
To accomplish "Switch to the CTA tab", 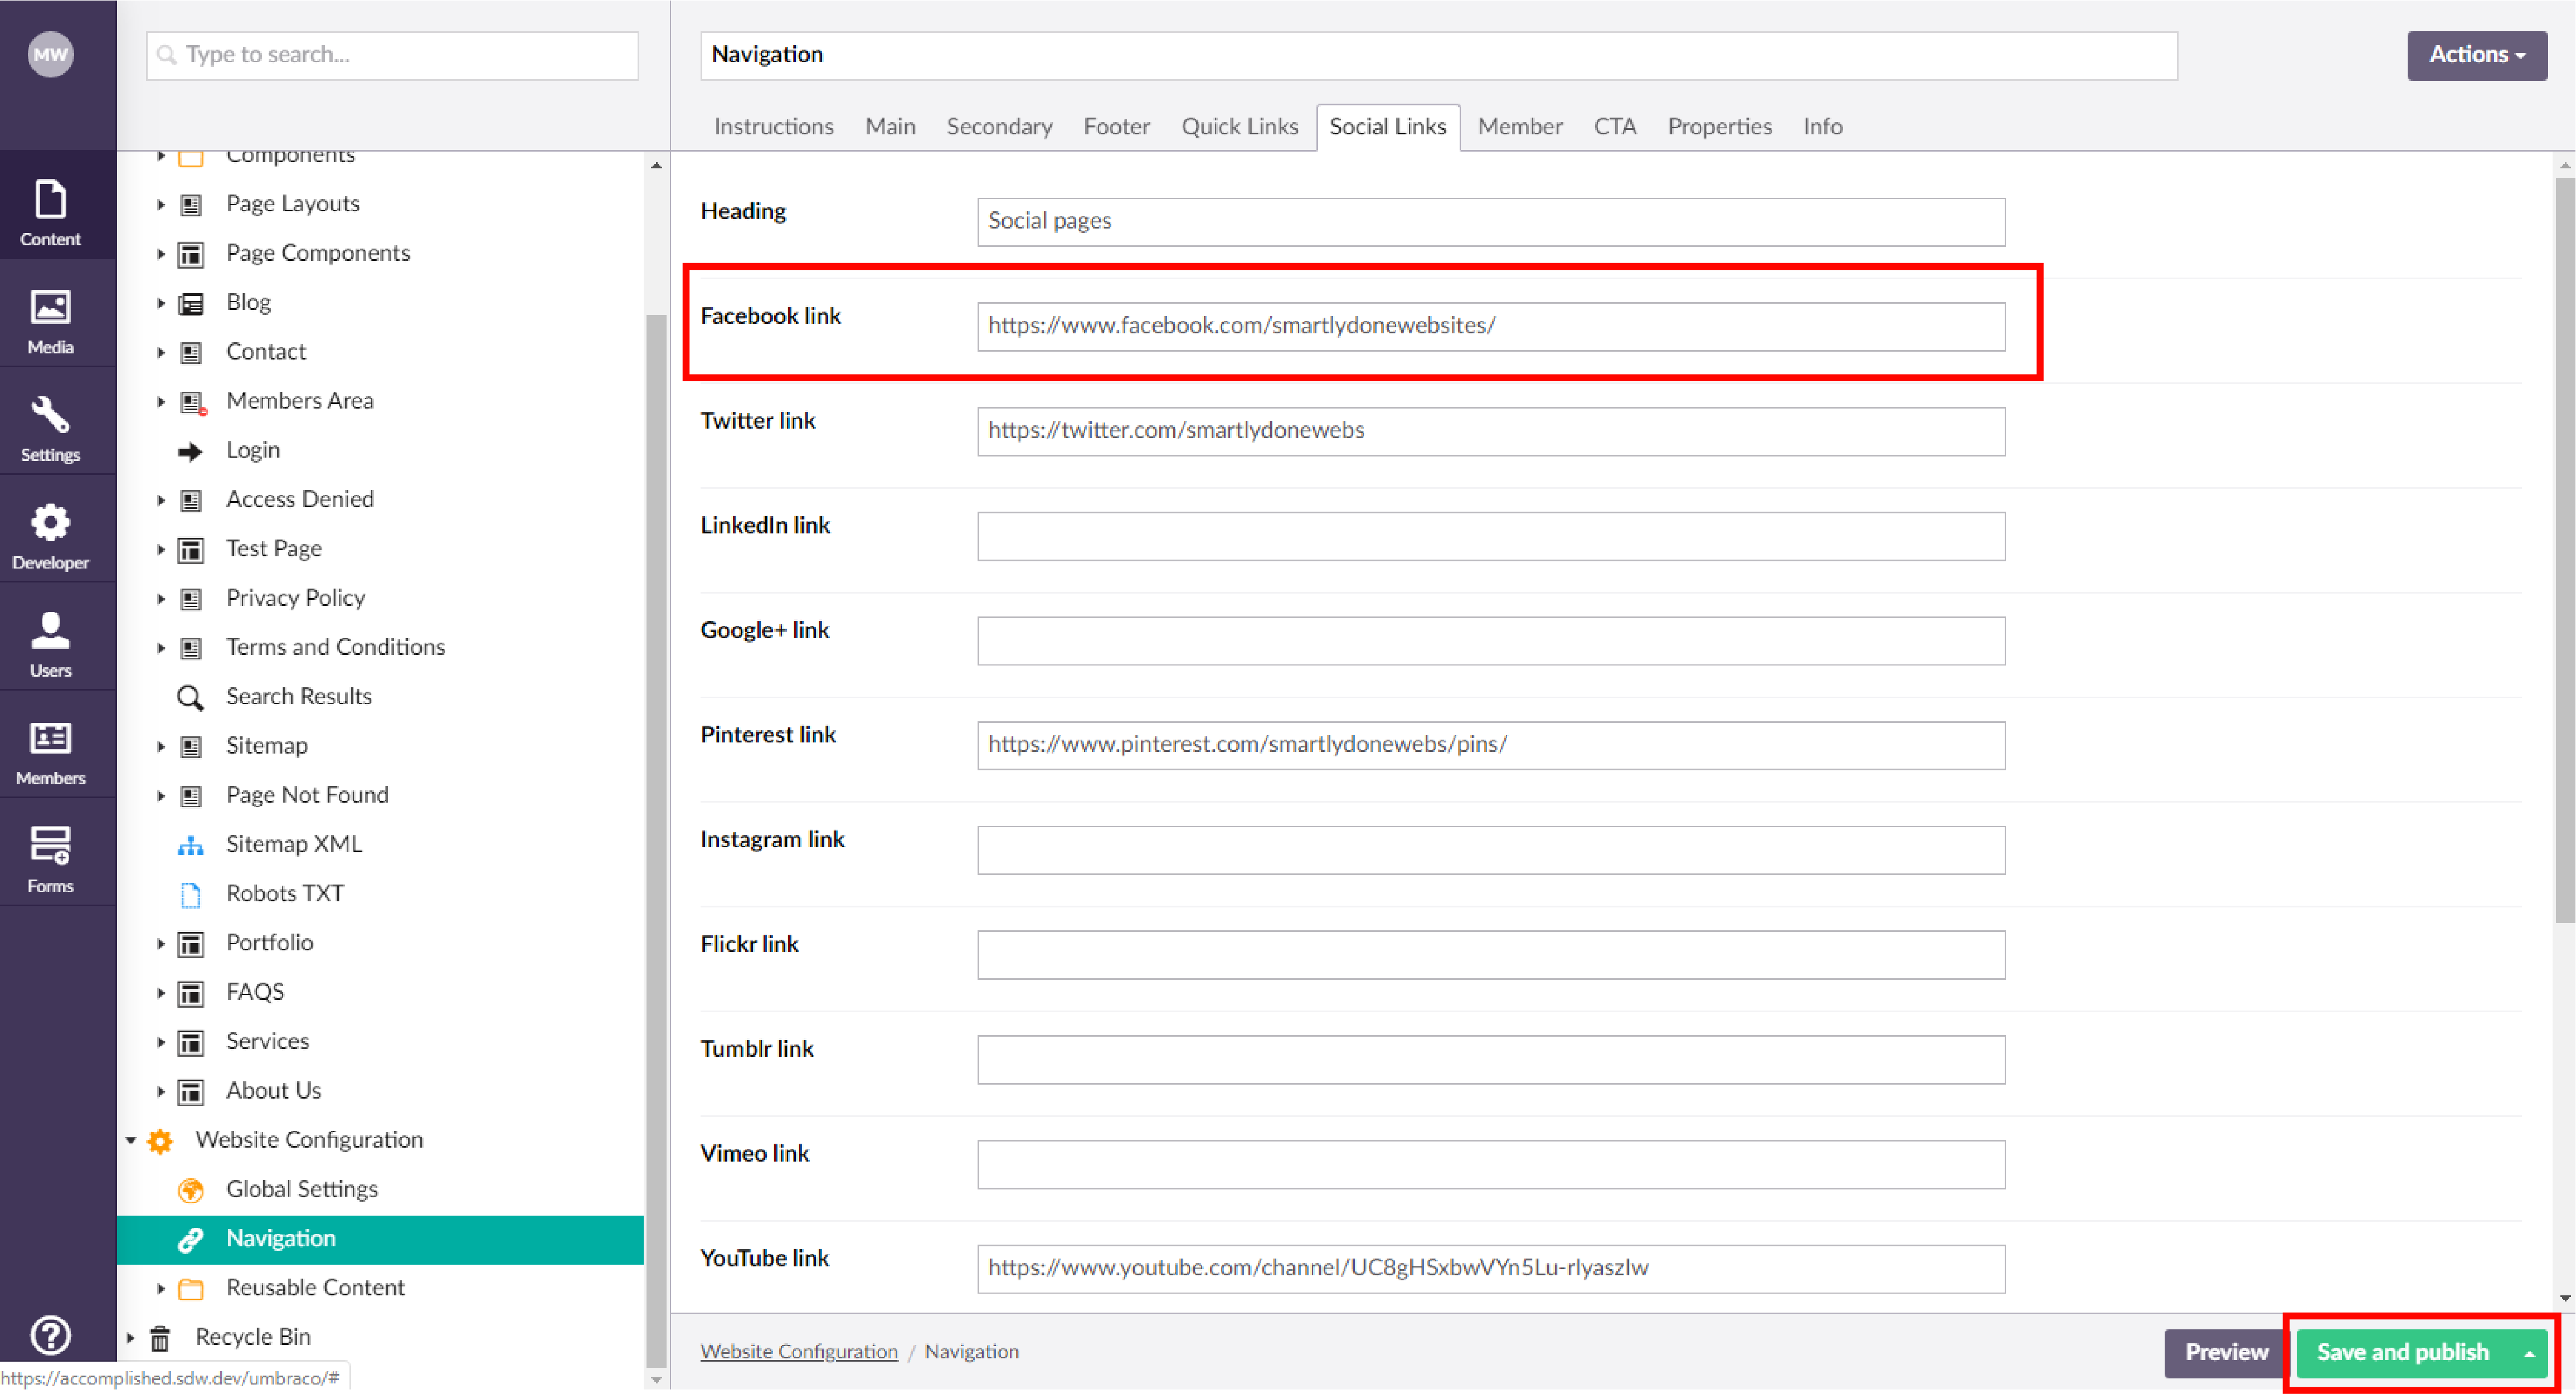I will point(1614,127).
